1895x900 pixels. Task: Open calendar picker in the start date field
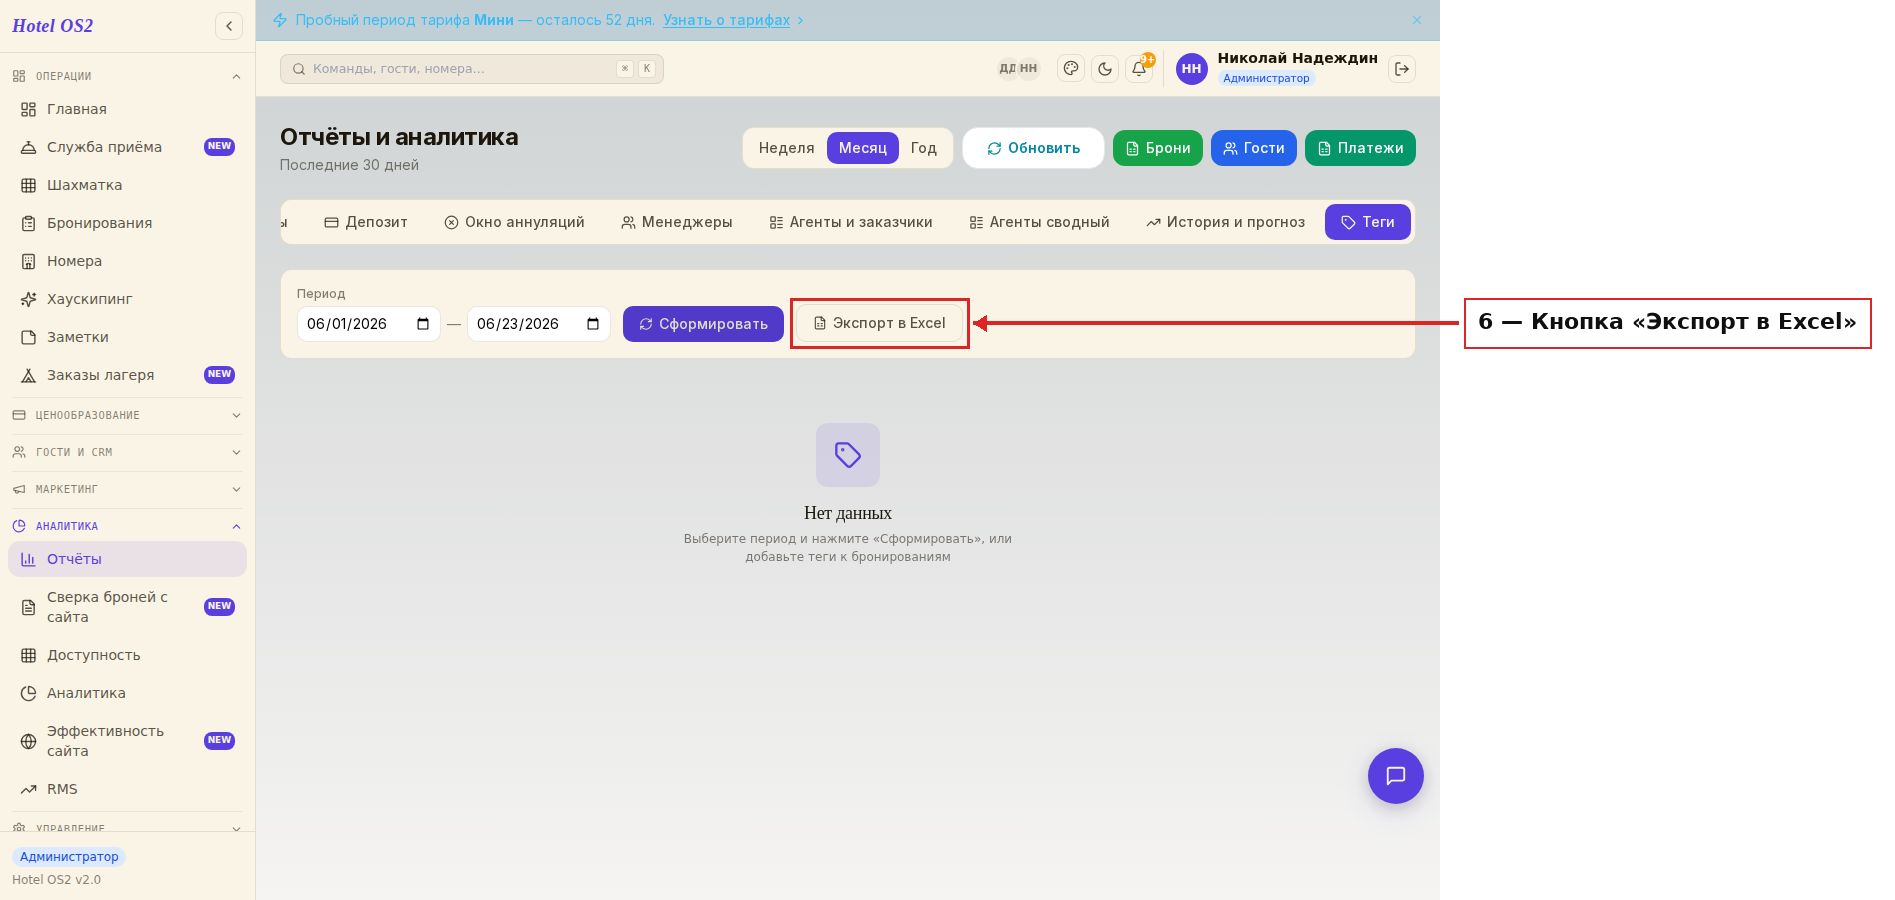click(x=423, y=324)
